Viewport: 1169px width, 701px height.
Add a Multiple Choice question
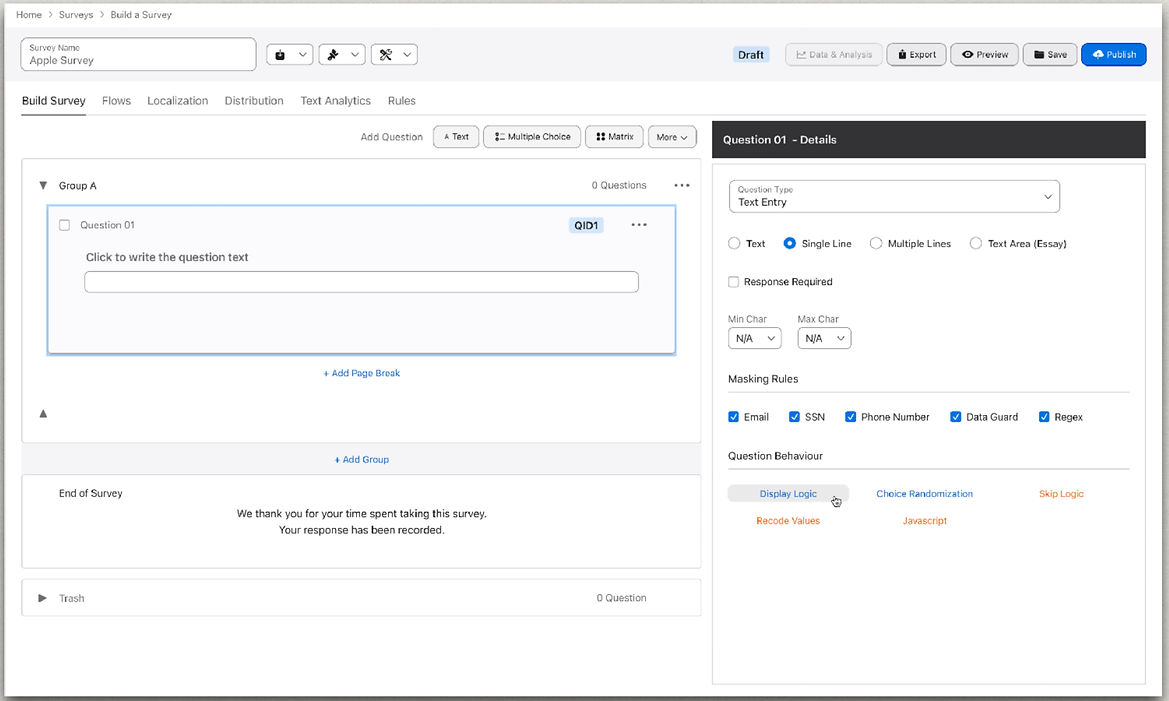(532, 137)
